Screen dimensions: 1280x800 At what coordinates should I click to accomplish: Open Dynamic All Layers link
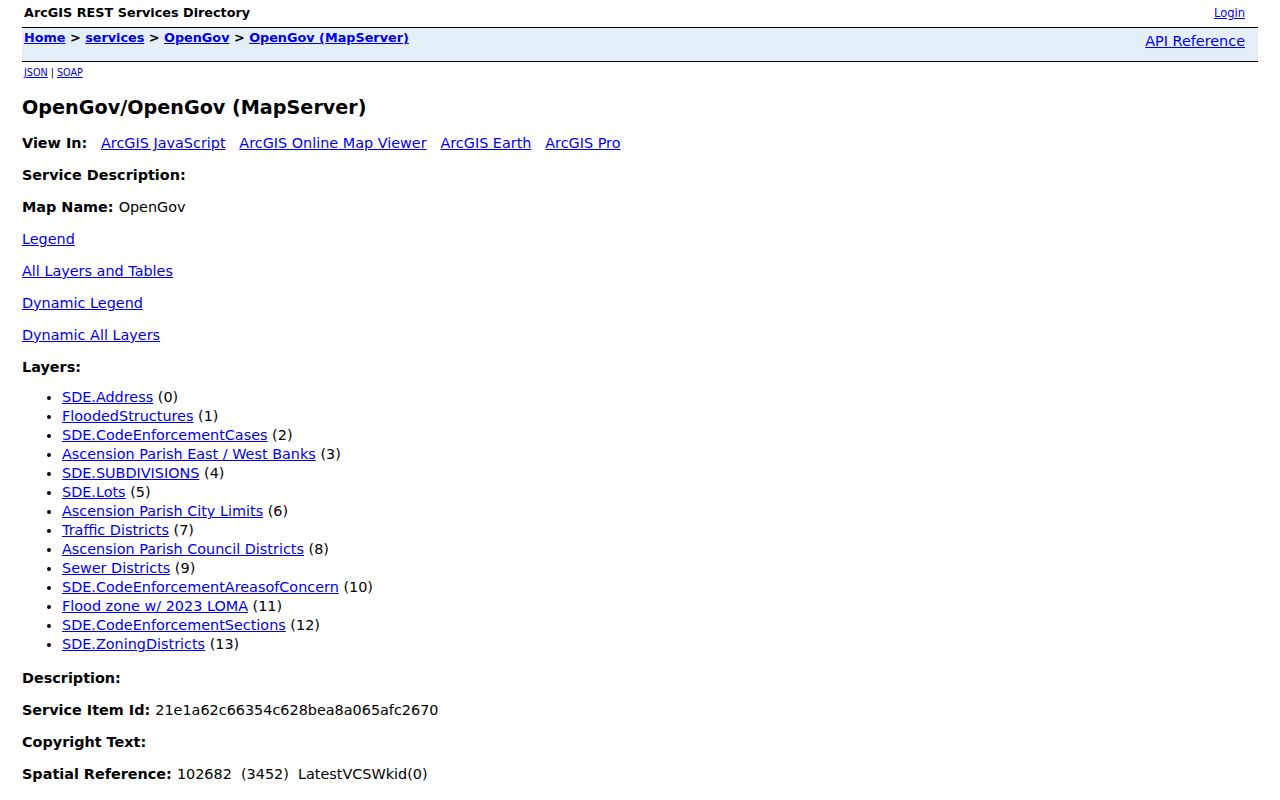pos(91,335)
